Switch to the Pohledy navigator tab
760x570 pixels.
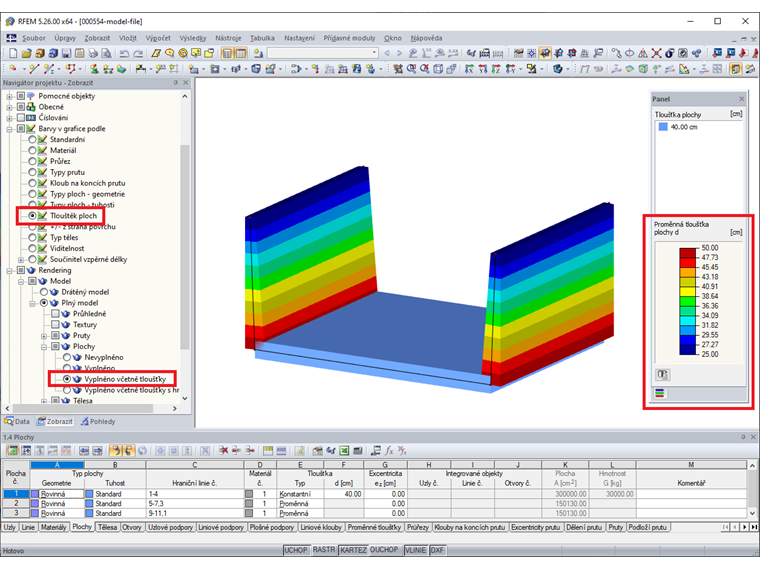[x=98, y=421]
